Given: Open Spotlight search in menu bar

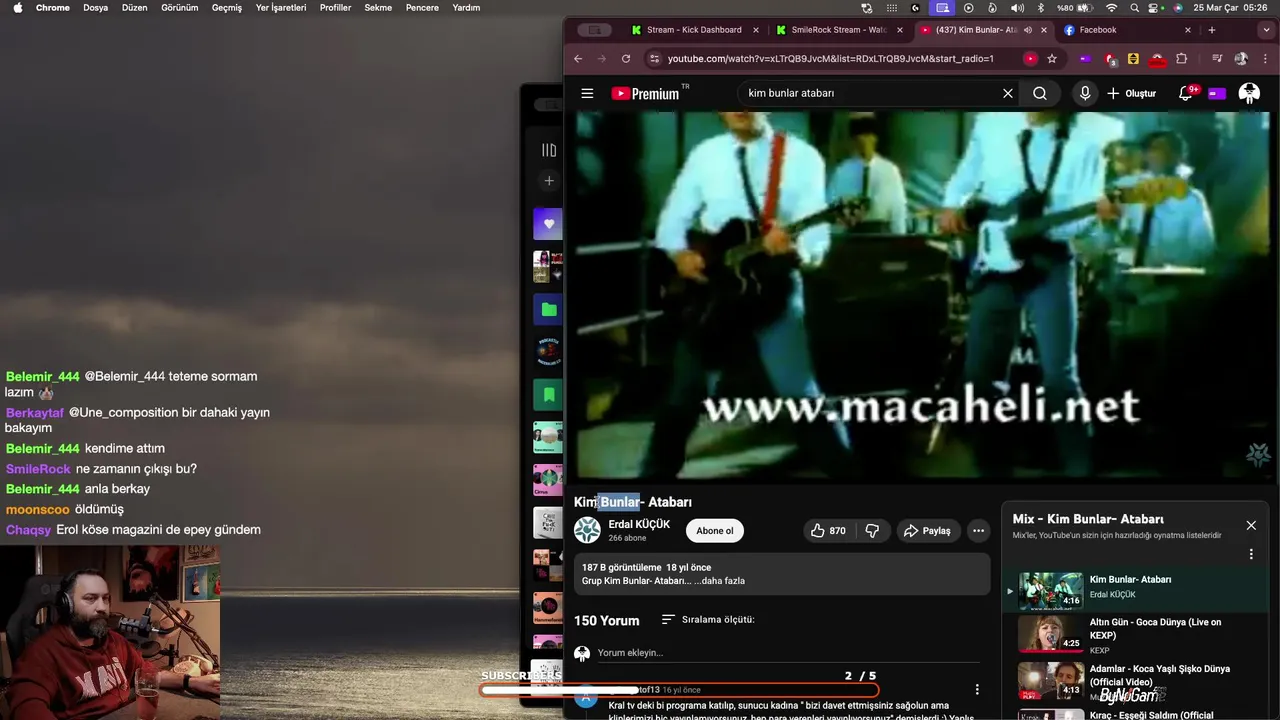Looking at the screenshot, I should coord(1134,7).
